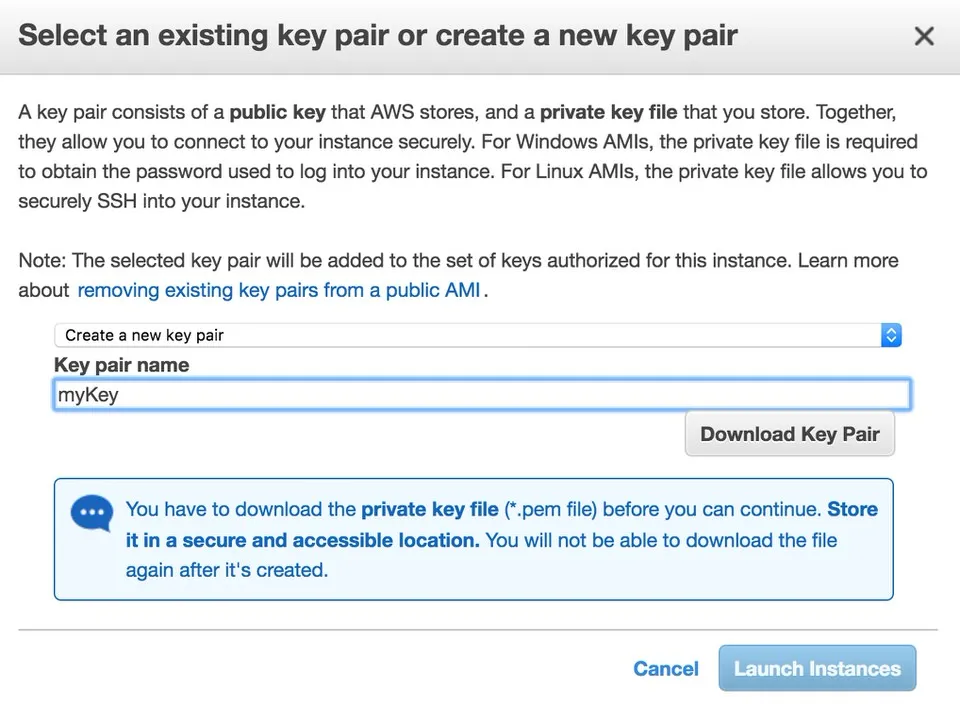This screenshot has height=704, width=960.
Task: Click the dialog title 'Select an existing key pair'
Action: click(x=377, y=35)
